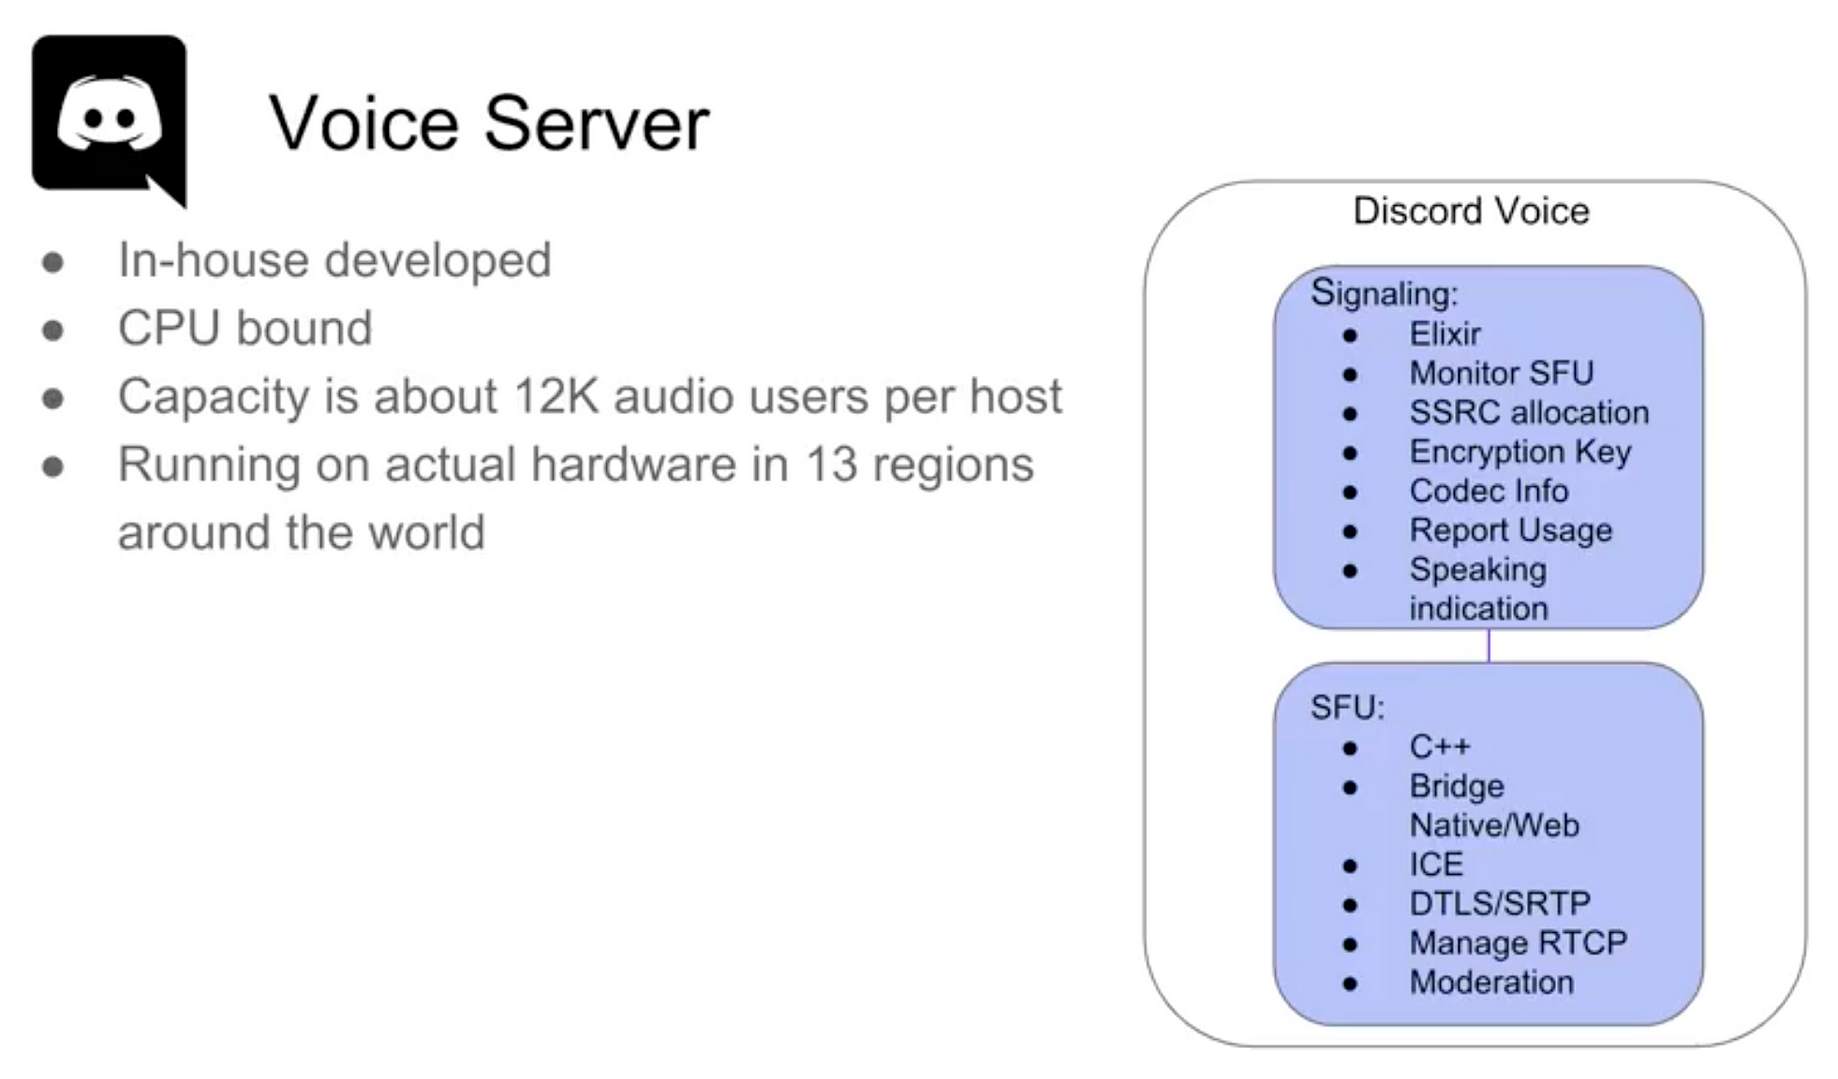
Task: Click the 'Discord Voice' diagram heading
Action: (1471, 211)
